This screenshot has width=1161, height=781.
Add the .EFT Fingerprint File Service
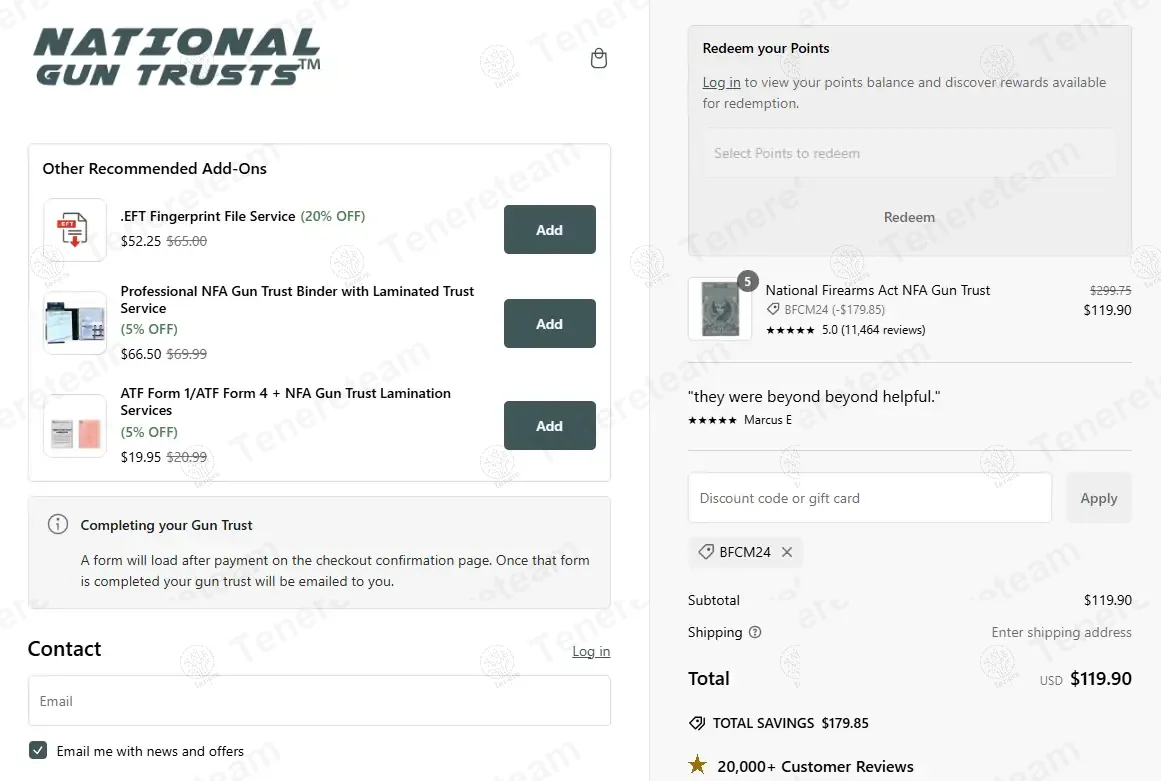(x=549, y=230)
